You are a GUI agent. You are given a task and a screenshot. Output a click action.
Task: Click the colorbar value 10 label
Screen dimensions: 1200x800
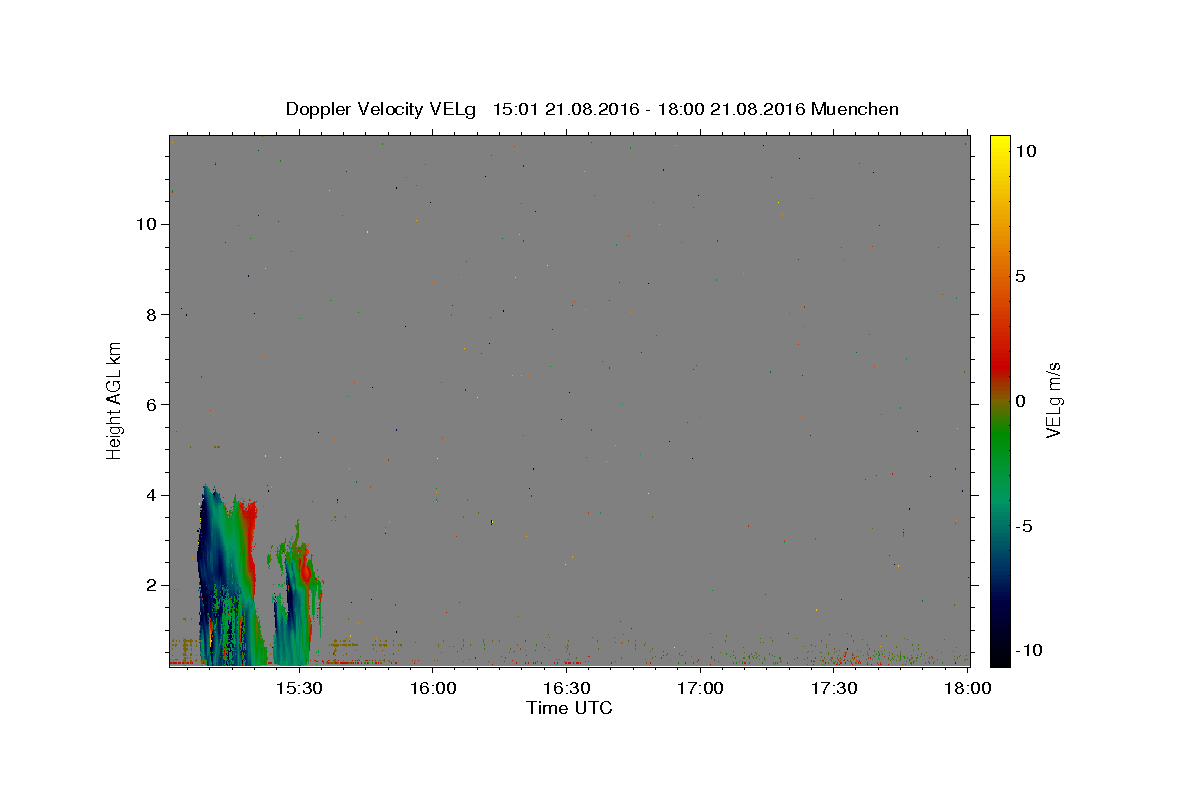[1025, 150]
